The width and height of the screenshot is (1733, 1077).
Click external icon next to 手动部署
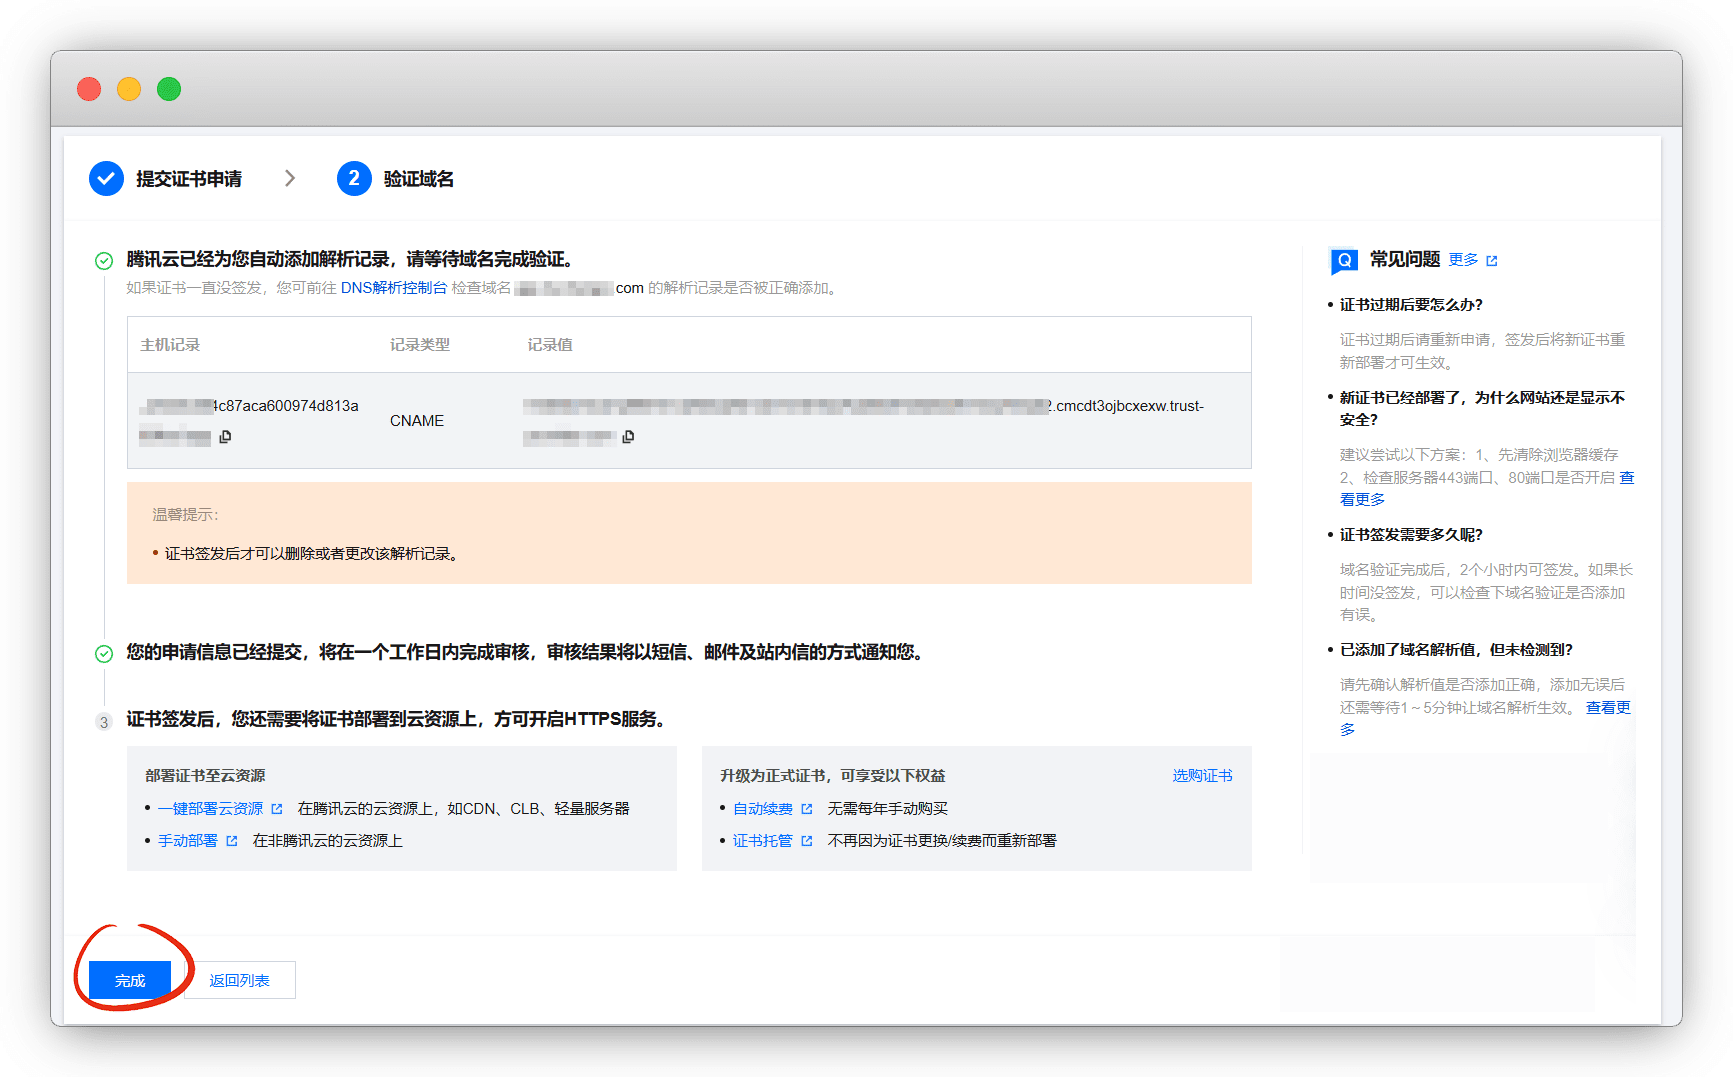232,841
